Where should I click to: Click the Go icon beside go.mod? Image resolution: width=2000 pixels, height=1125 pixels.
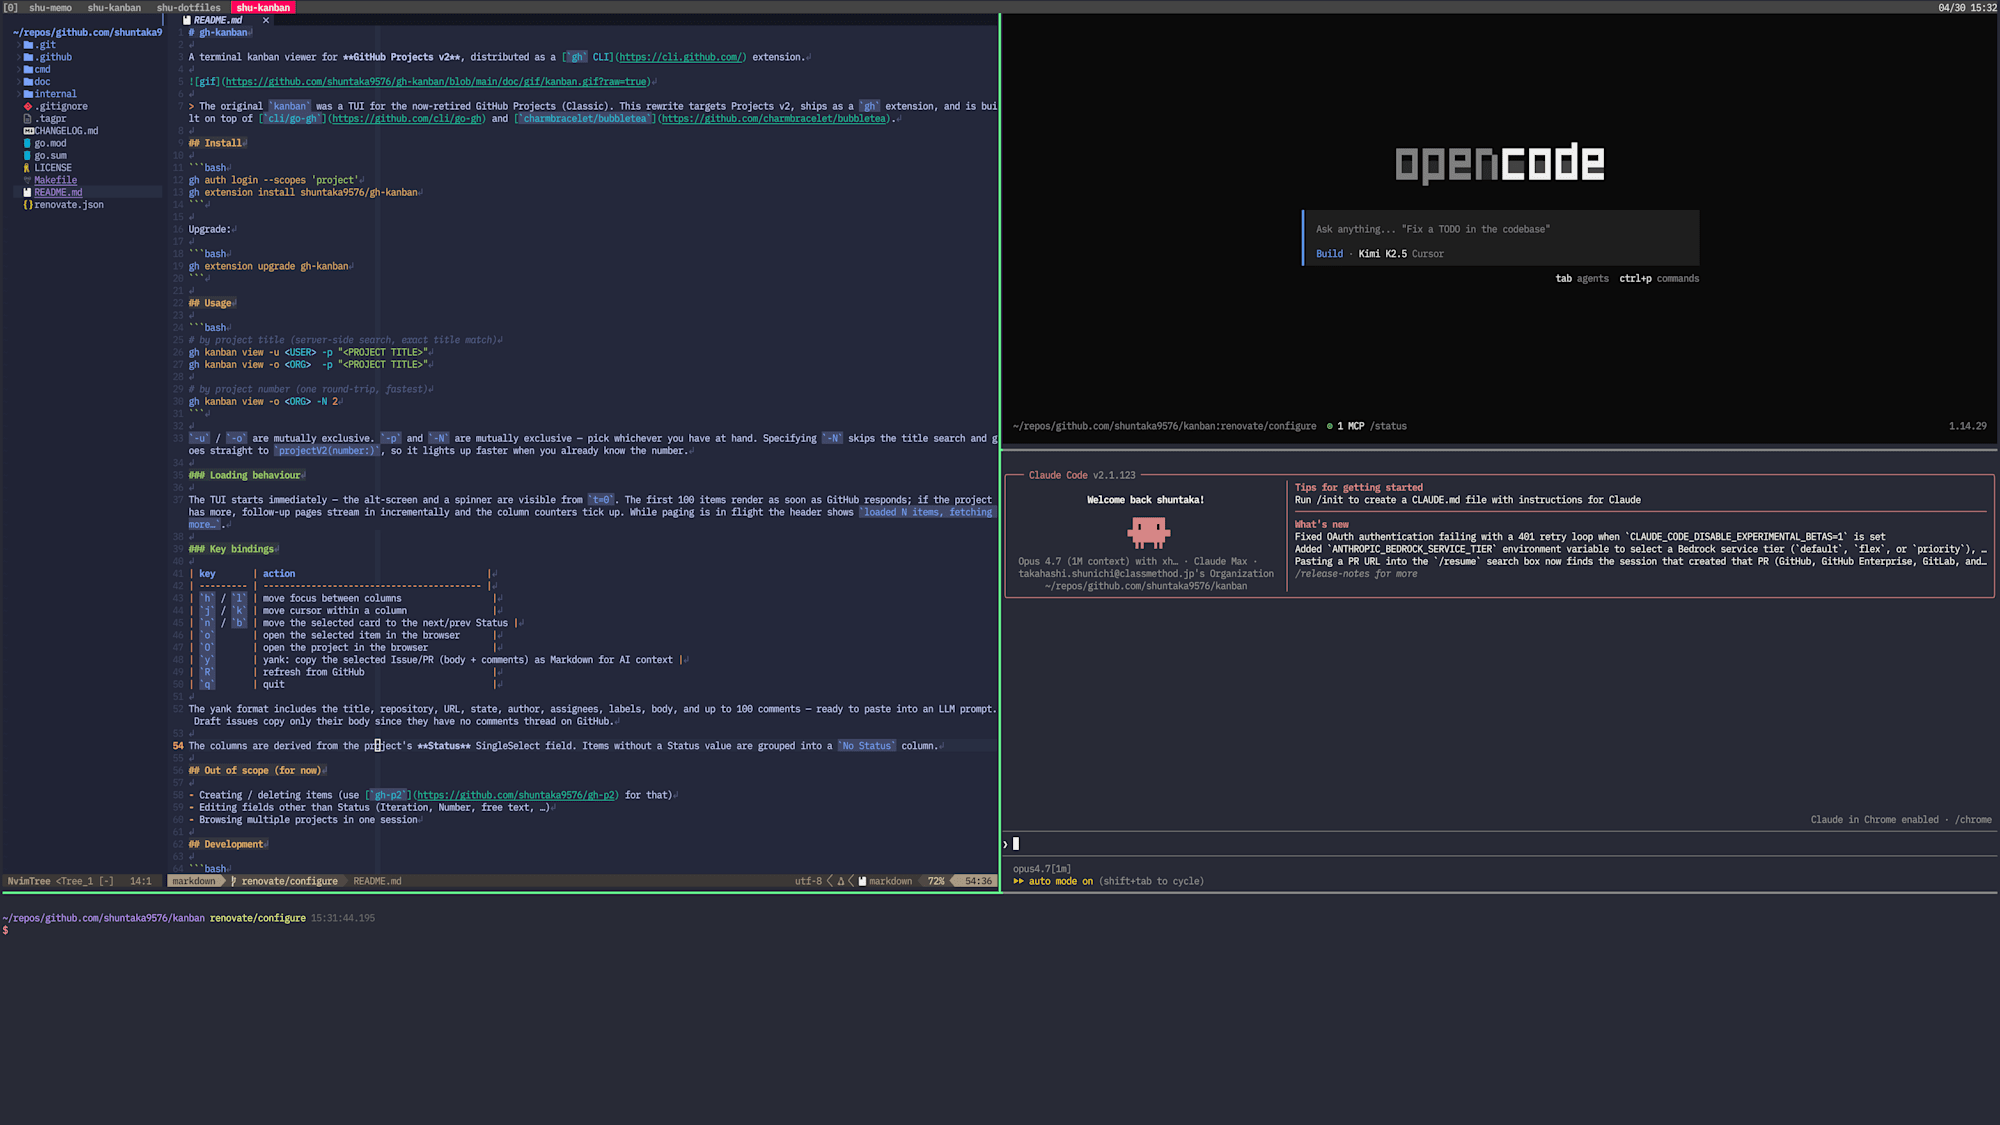[28, 143]
